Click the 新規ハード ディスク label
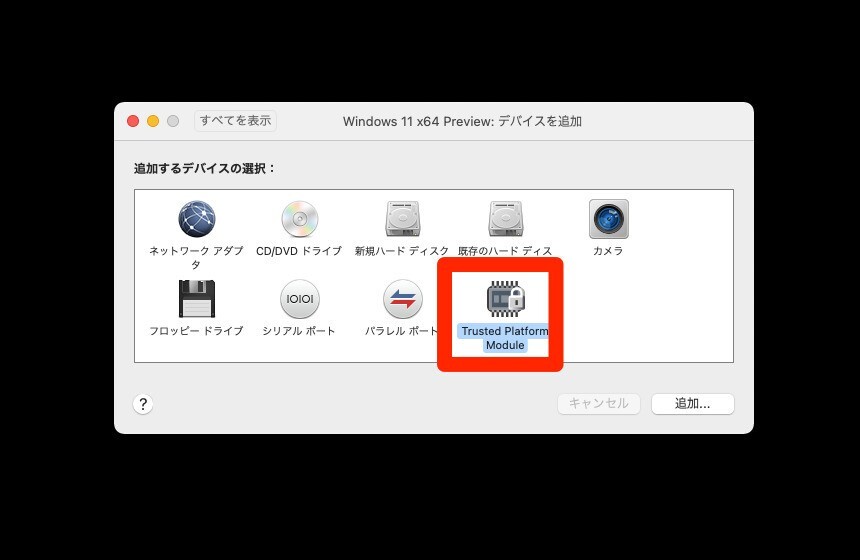 click(x=402, y=251)
